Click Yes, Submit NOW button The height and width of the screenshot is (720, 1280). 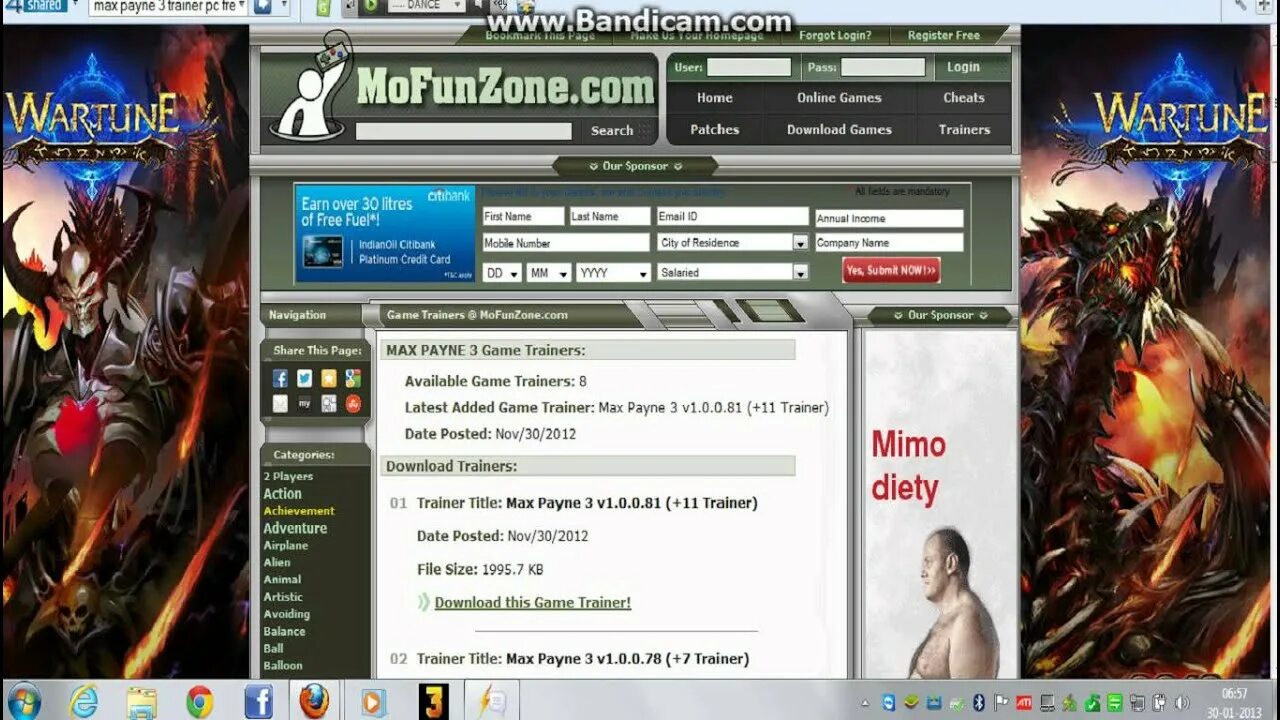coord(891,270)
